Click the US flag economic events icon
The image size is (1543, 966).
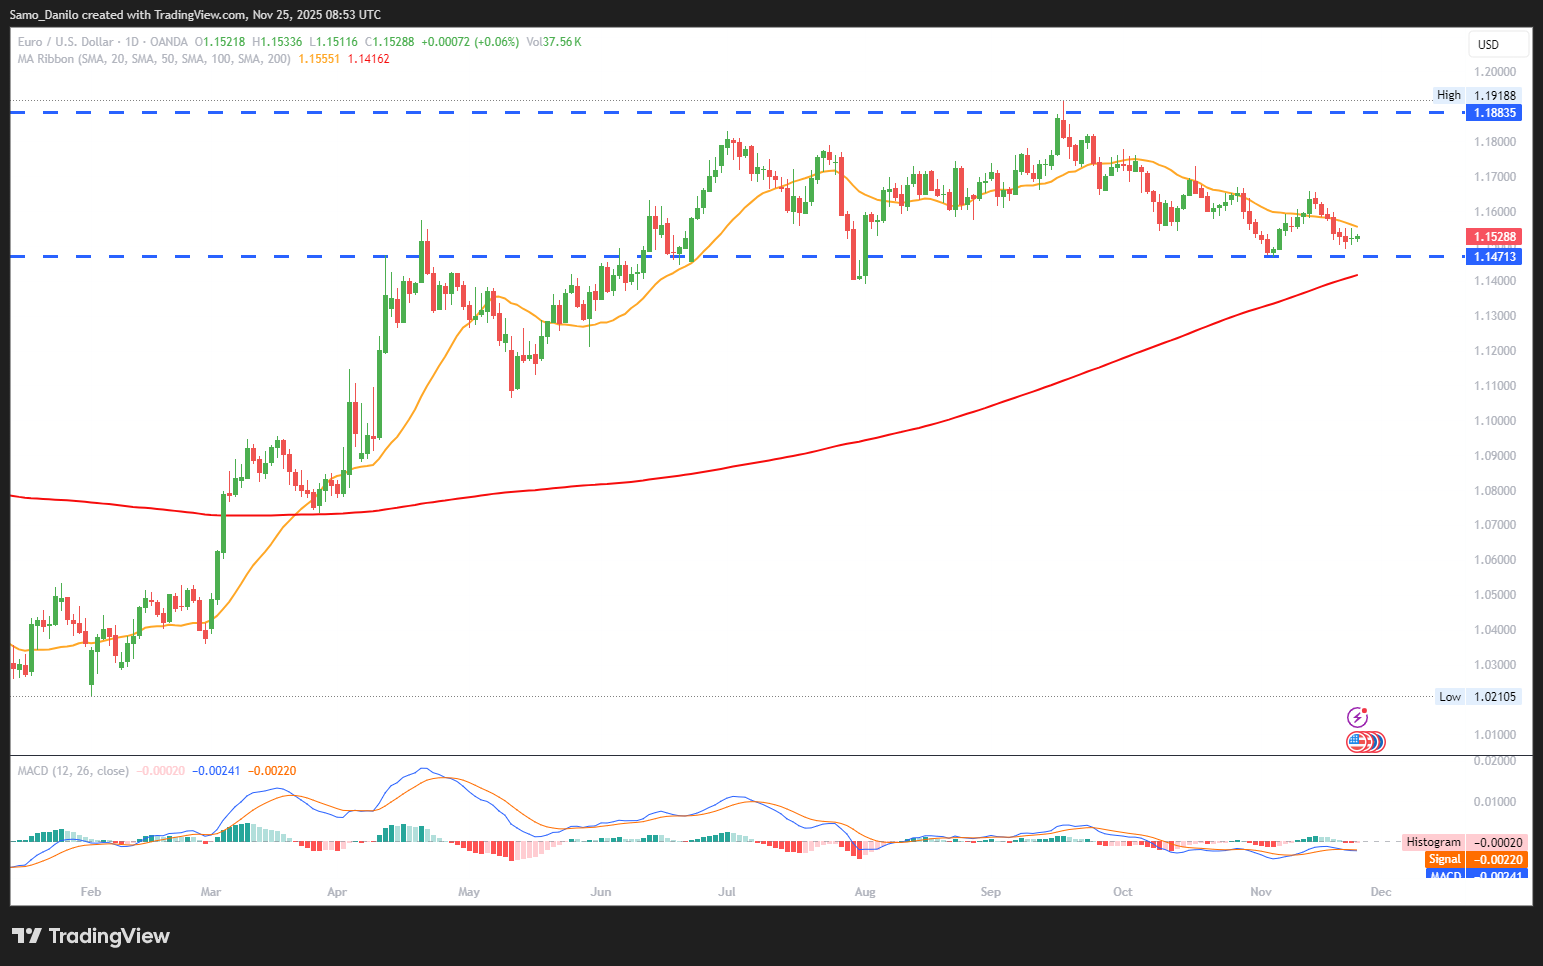tap(1359, 742)
